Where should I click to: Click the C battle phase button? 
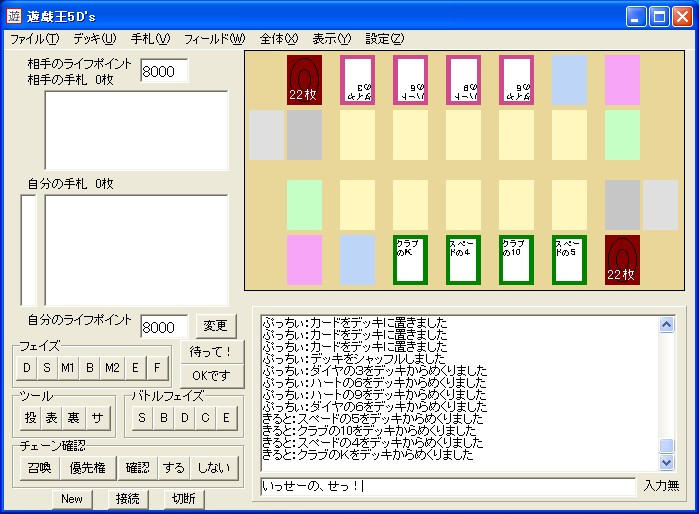pos(205,418)
